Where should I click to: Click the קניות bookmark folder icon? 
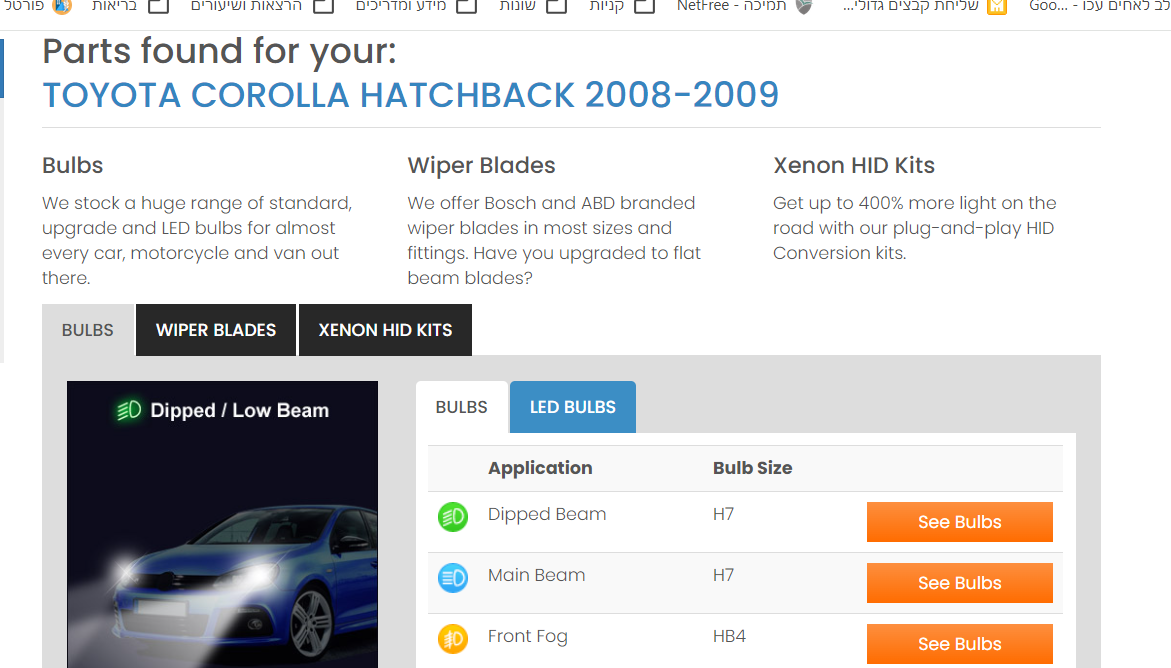(x=645, y=7)
